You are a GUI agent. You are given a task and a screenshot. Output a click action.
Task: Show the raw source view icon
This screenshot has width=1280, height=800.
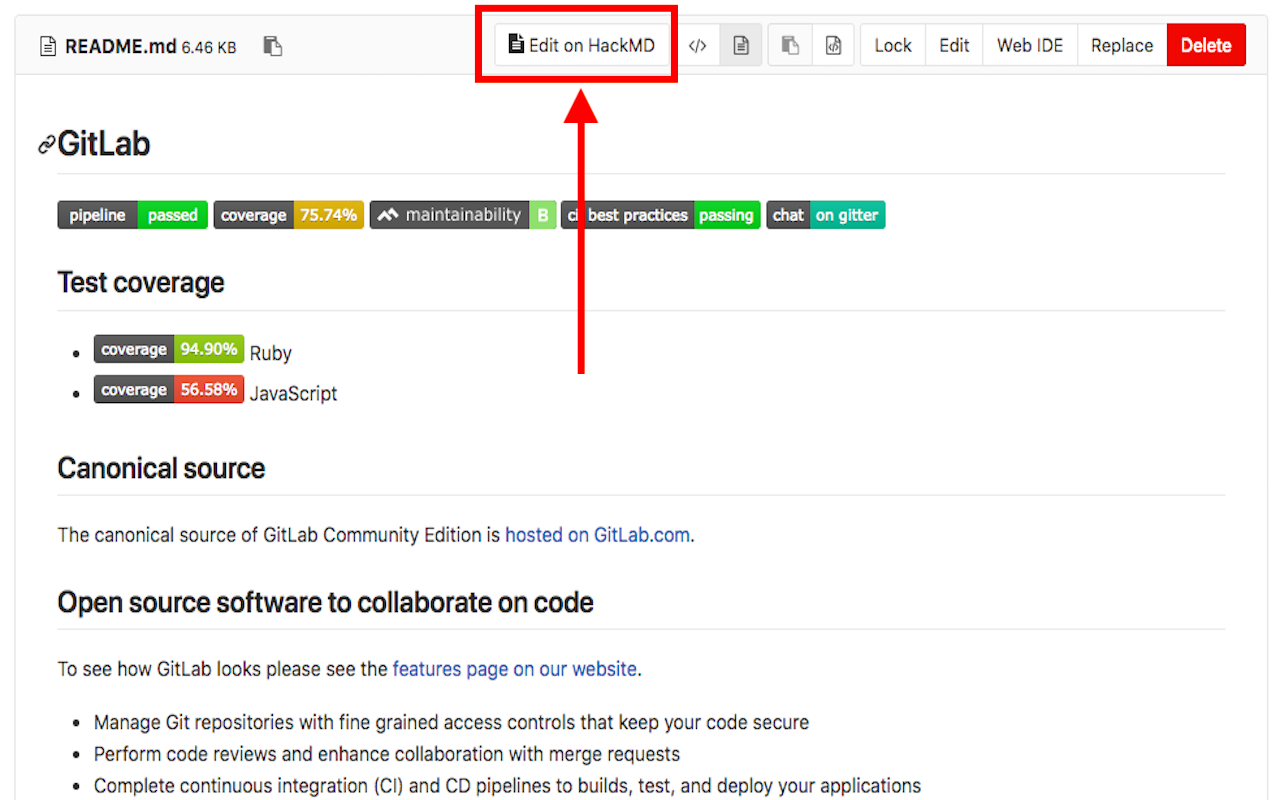(698, 45)
